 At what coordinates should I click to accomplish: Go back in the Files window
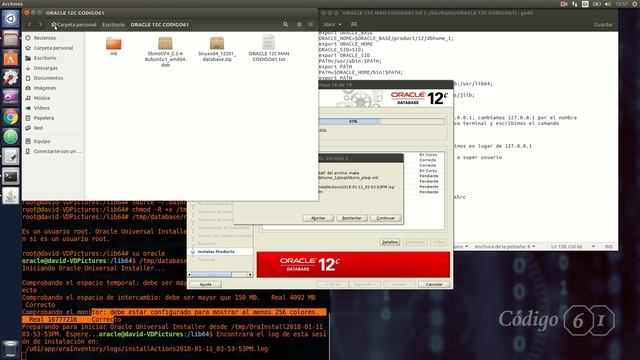tap(30, 24)
